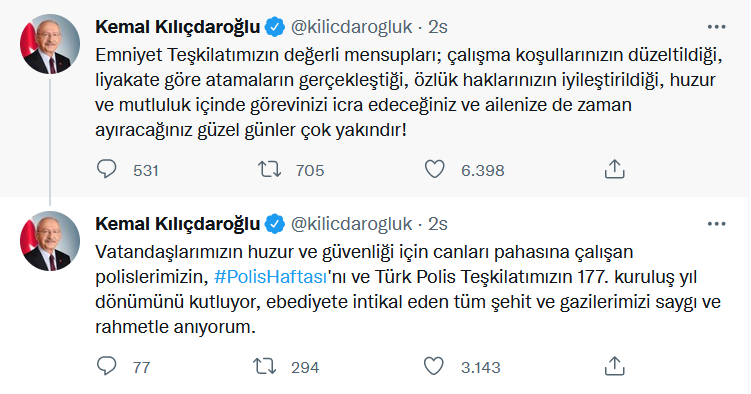The height and width of the screenshot is (394, 751).
Task: Click the verified badge on the first tweet
Action: pyautogui.click(x=275, y=27)
